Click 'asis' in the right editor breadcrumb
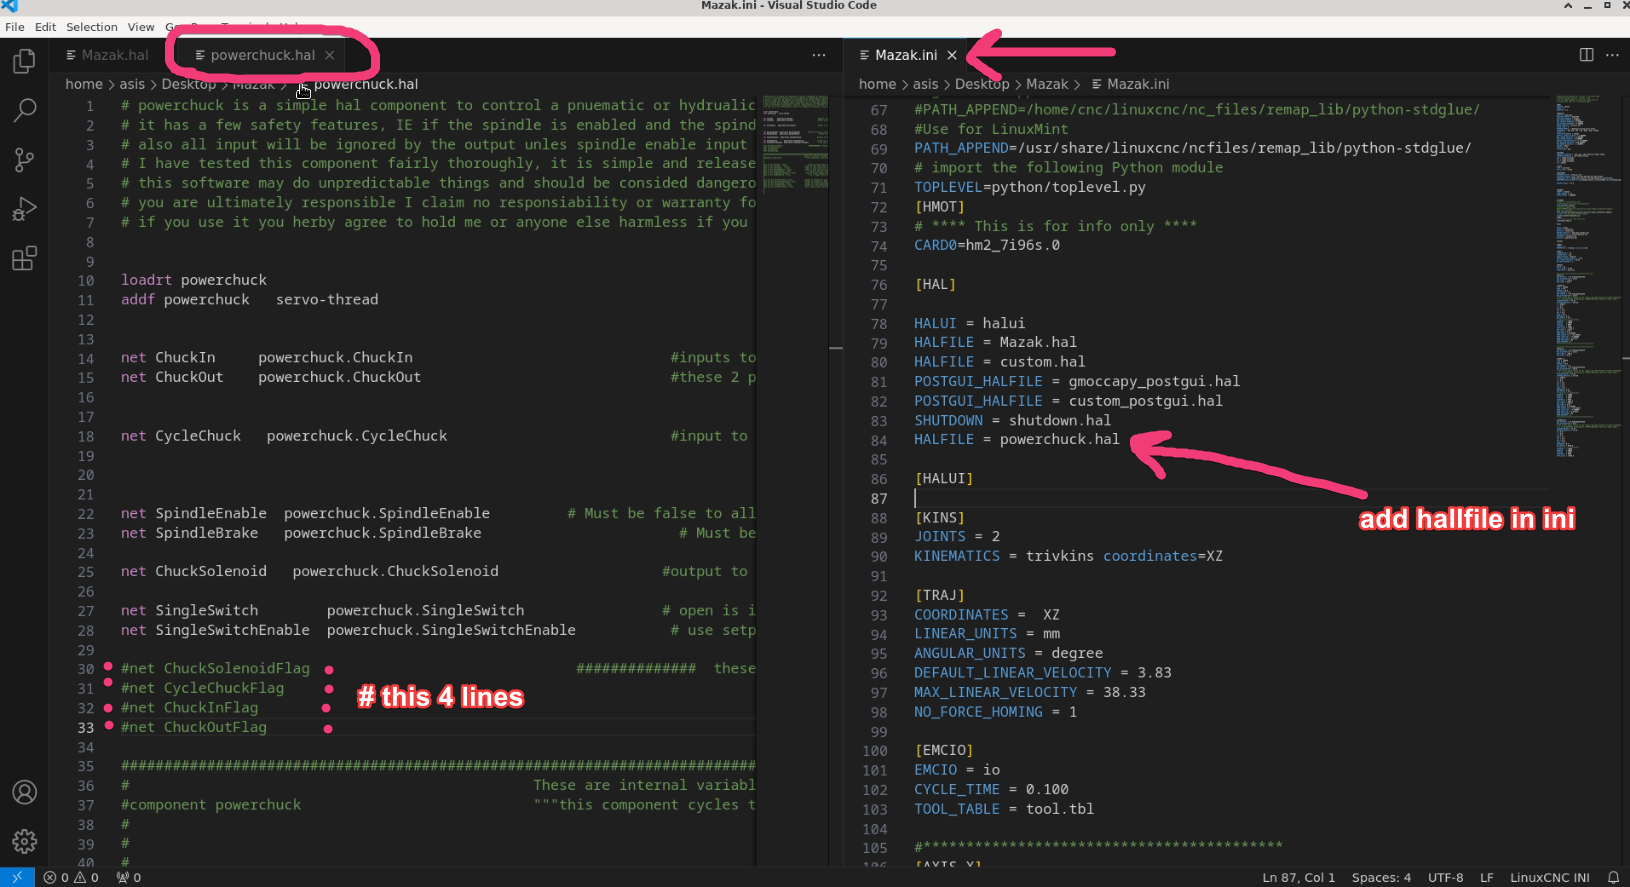 926,84
